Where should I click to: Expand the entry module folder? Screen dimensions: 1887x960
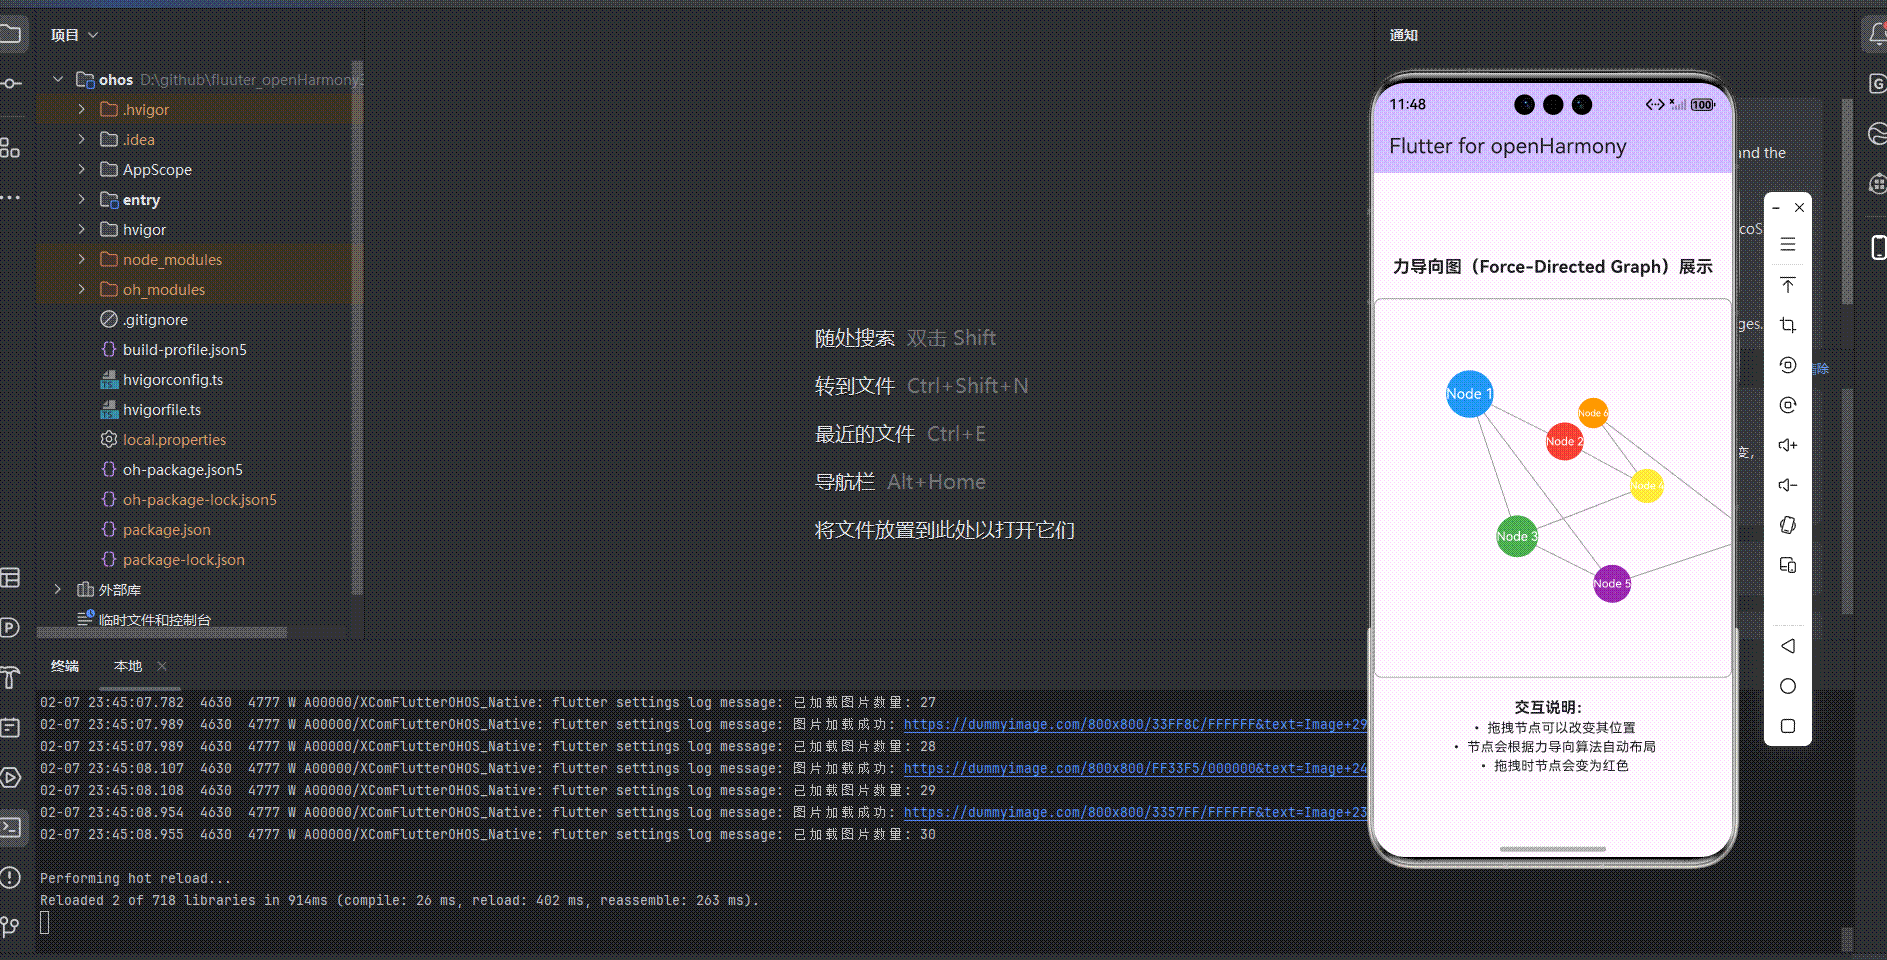[82, 199]
